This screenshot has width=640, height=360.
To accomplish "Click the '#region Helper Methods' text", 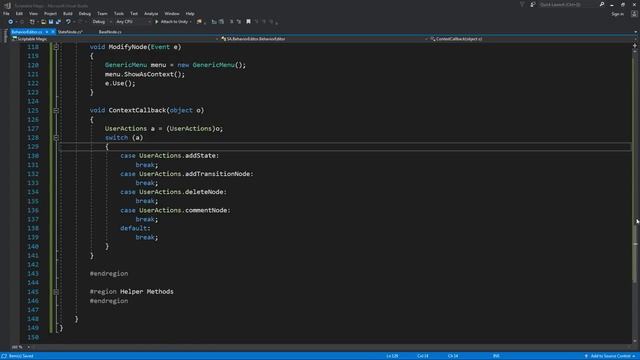I will pos(131,291).
